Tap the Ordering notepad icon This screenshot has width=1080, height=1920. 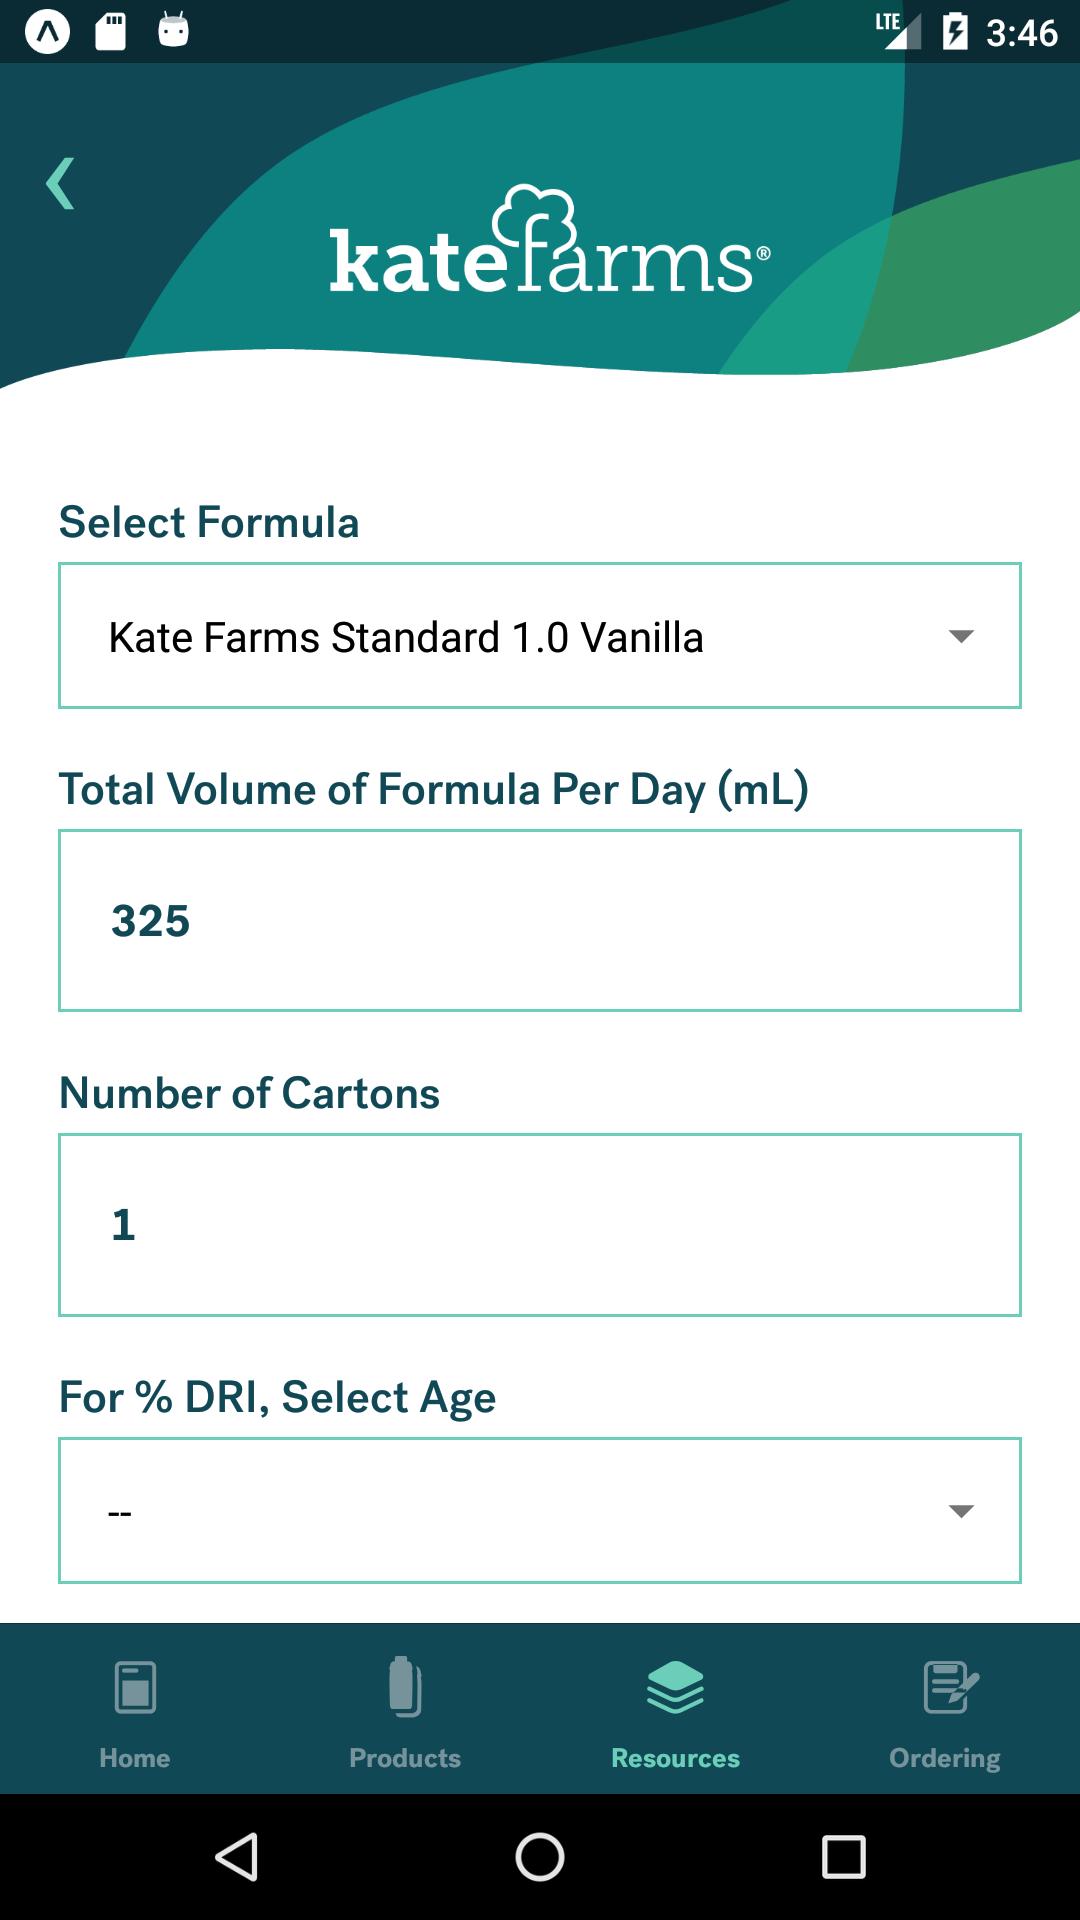tap(949, 1687)
